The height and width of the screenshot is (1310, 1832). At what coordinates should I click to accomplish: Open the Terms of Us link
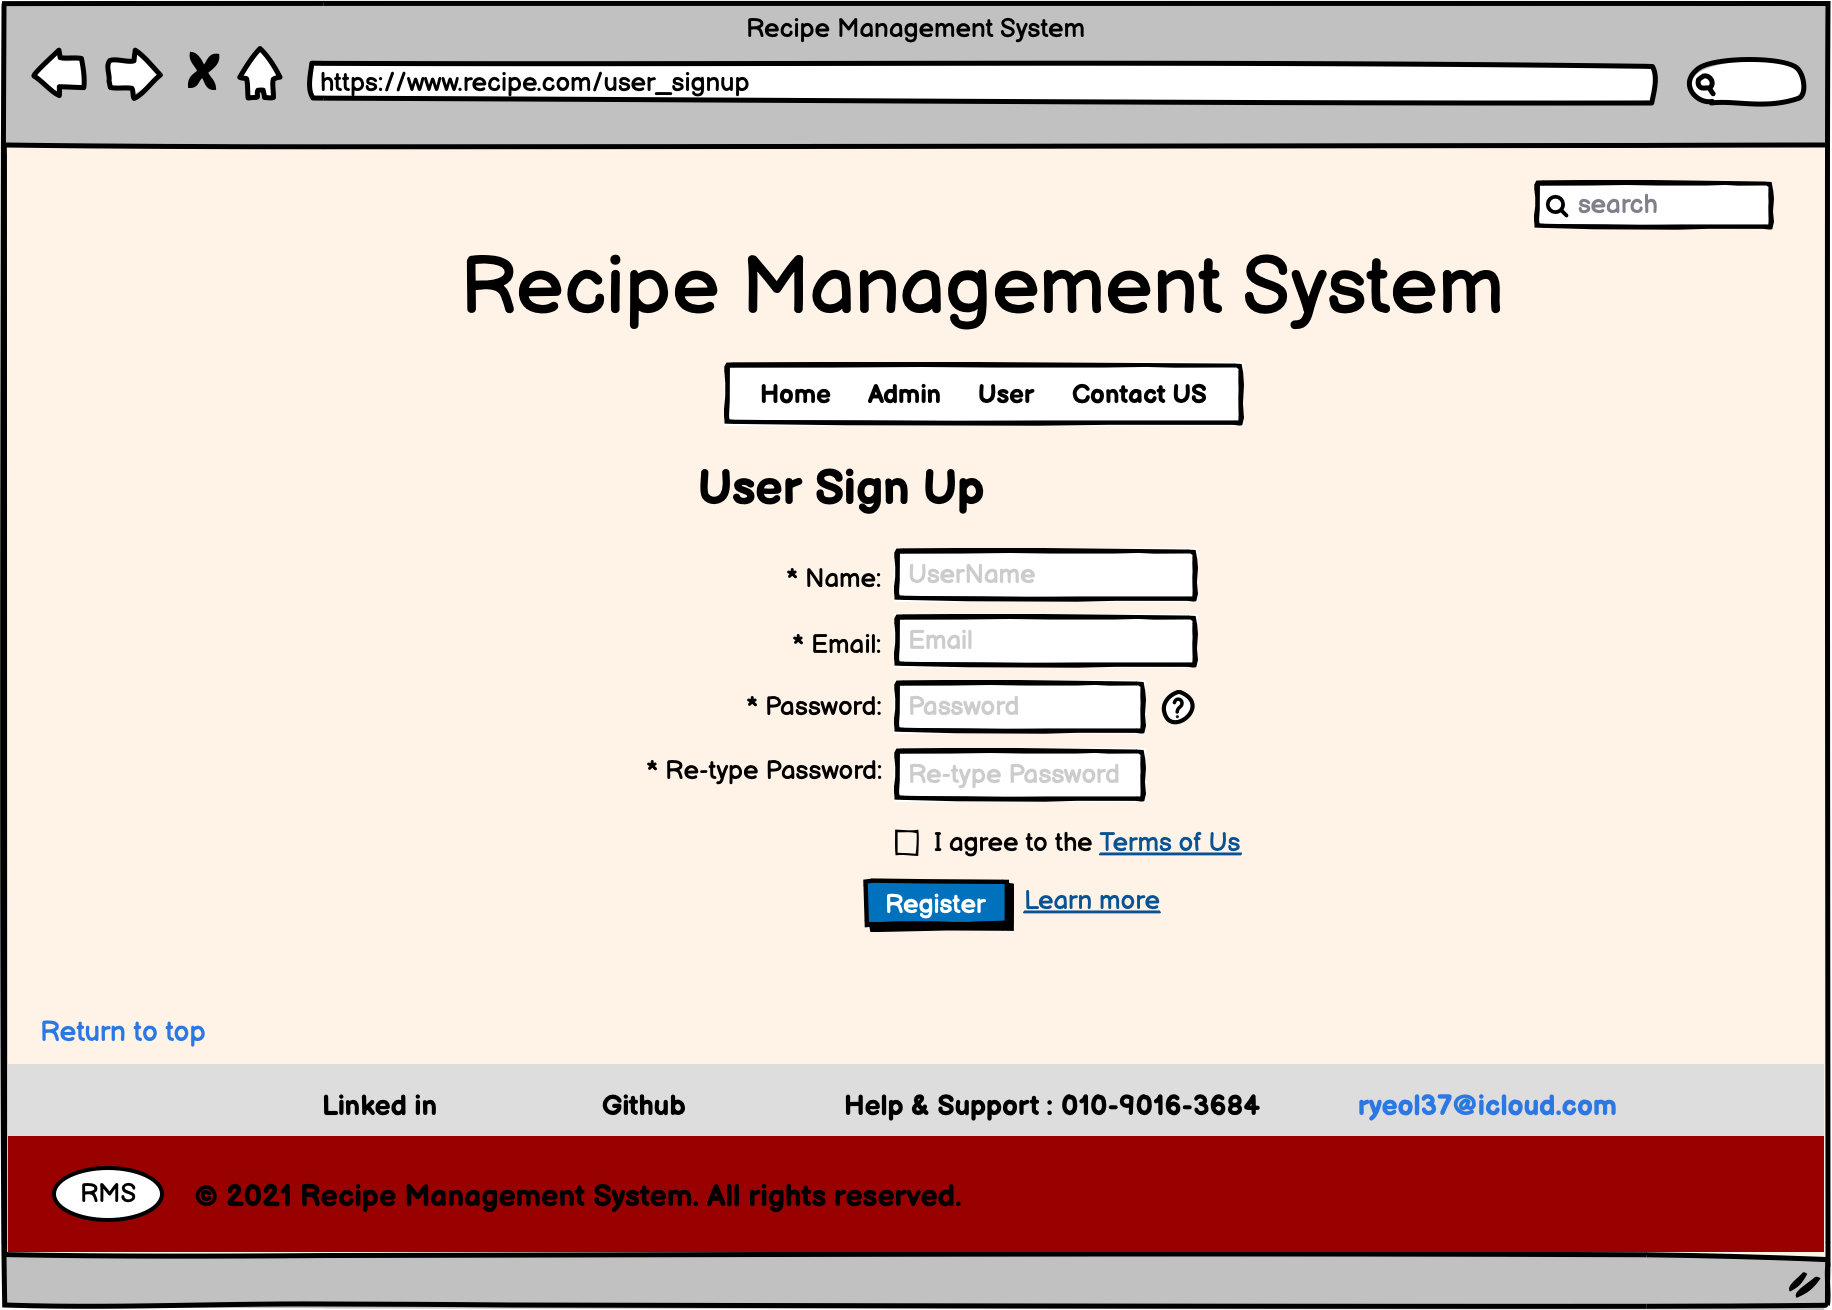pos(1169,842)
